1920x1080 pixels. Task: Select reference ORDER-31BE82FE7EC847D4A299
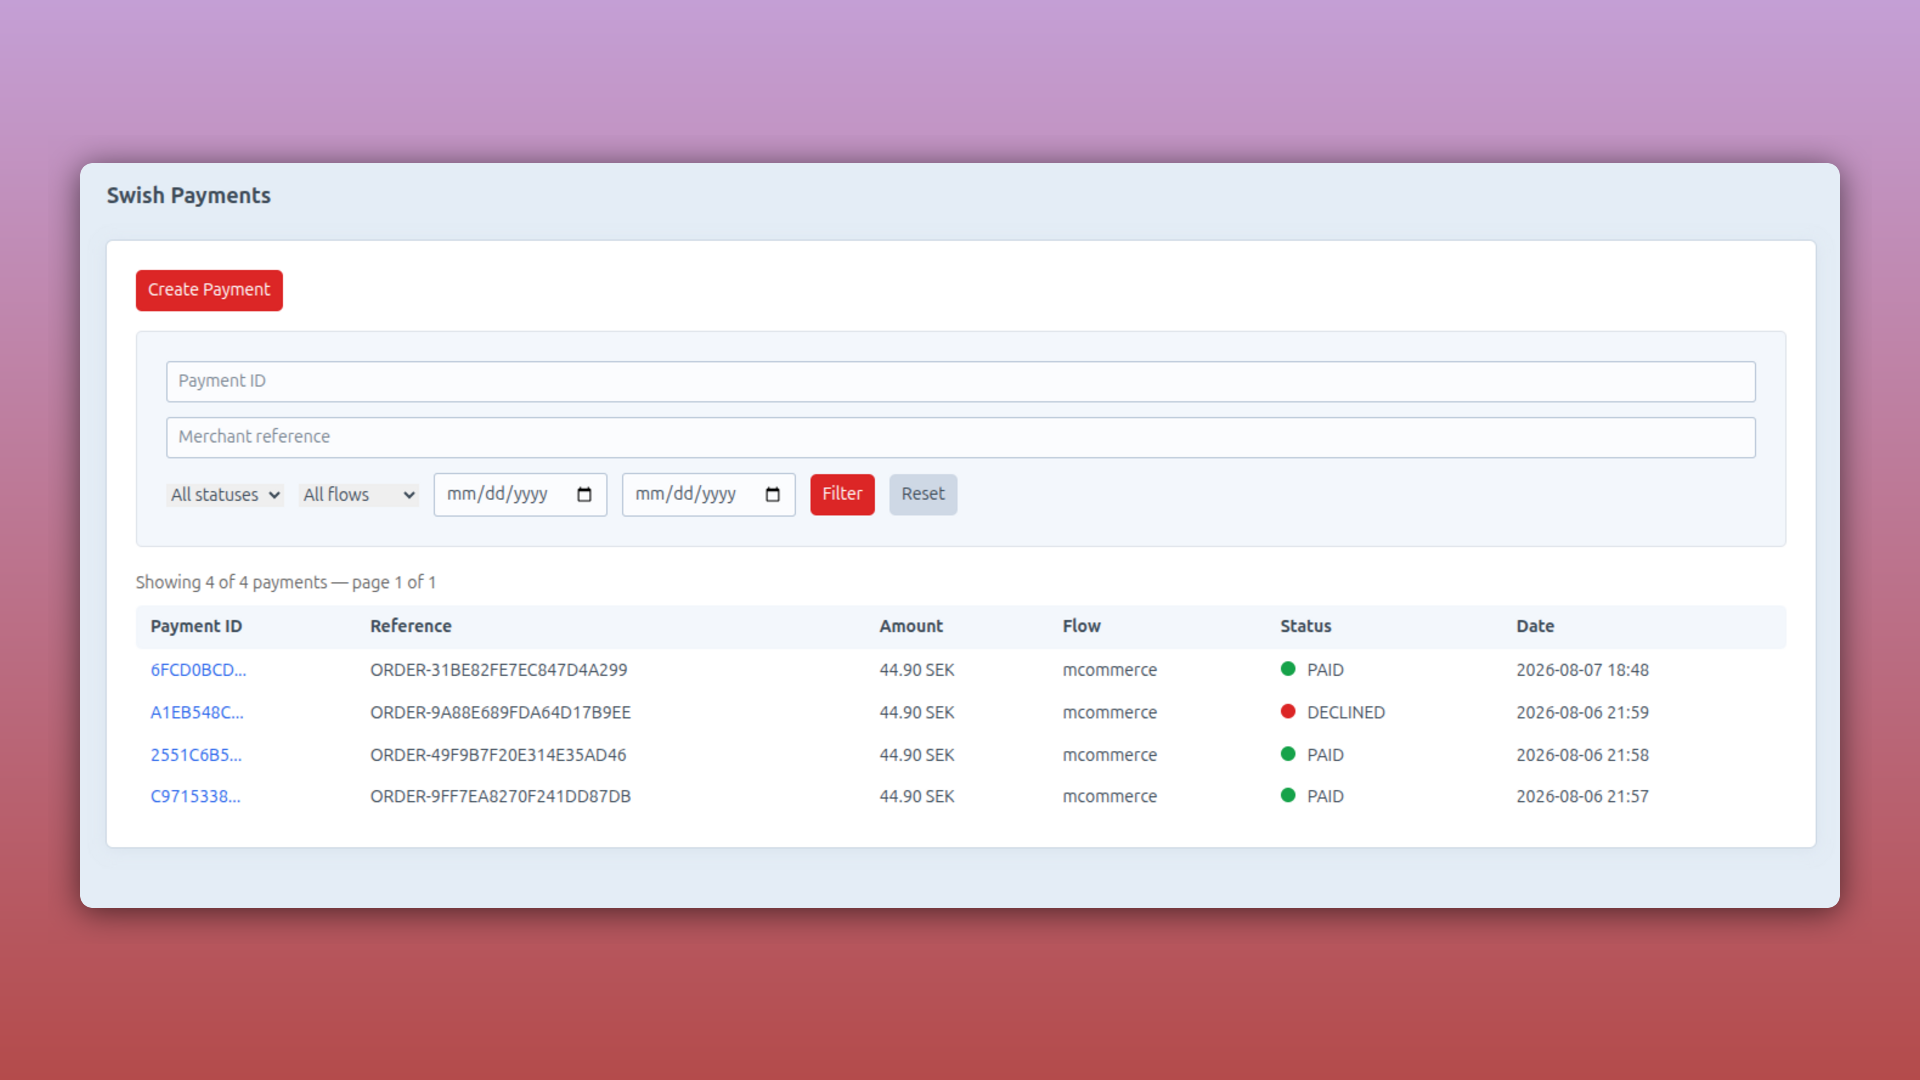(499, 670)
